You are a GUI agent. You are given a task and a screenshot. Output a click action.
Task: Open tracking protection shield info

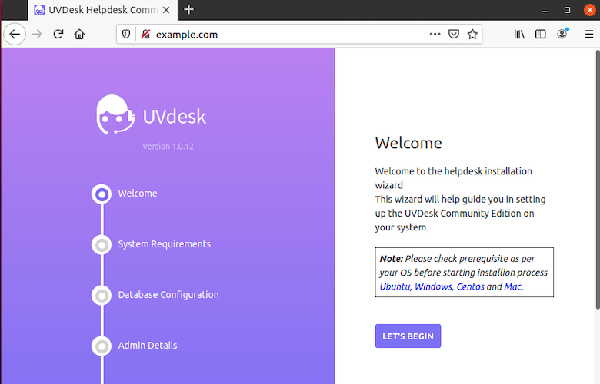[x=126, y=34]
